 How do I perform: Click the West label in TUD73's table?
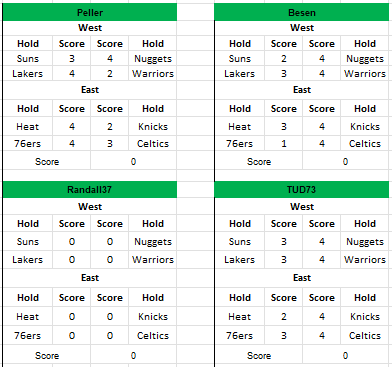[x=302, y=207]
